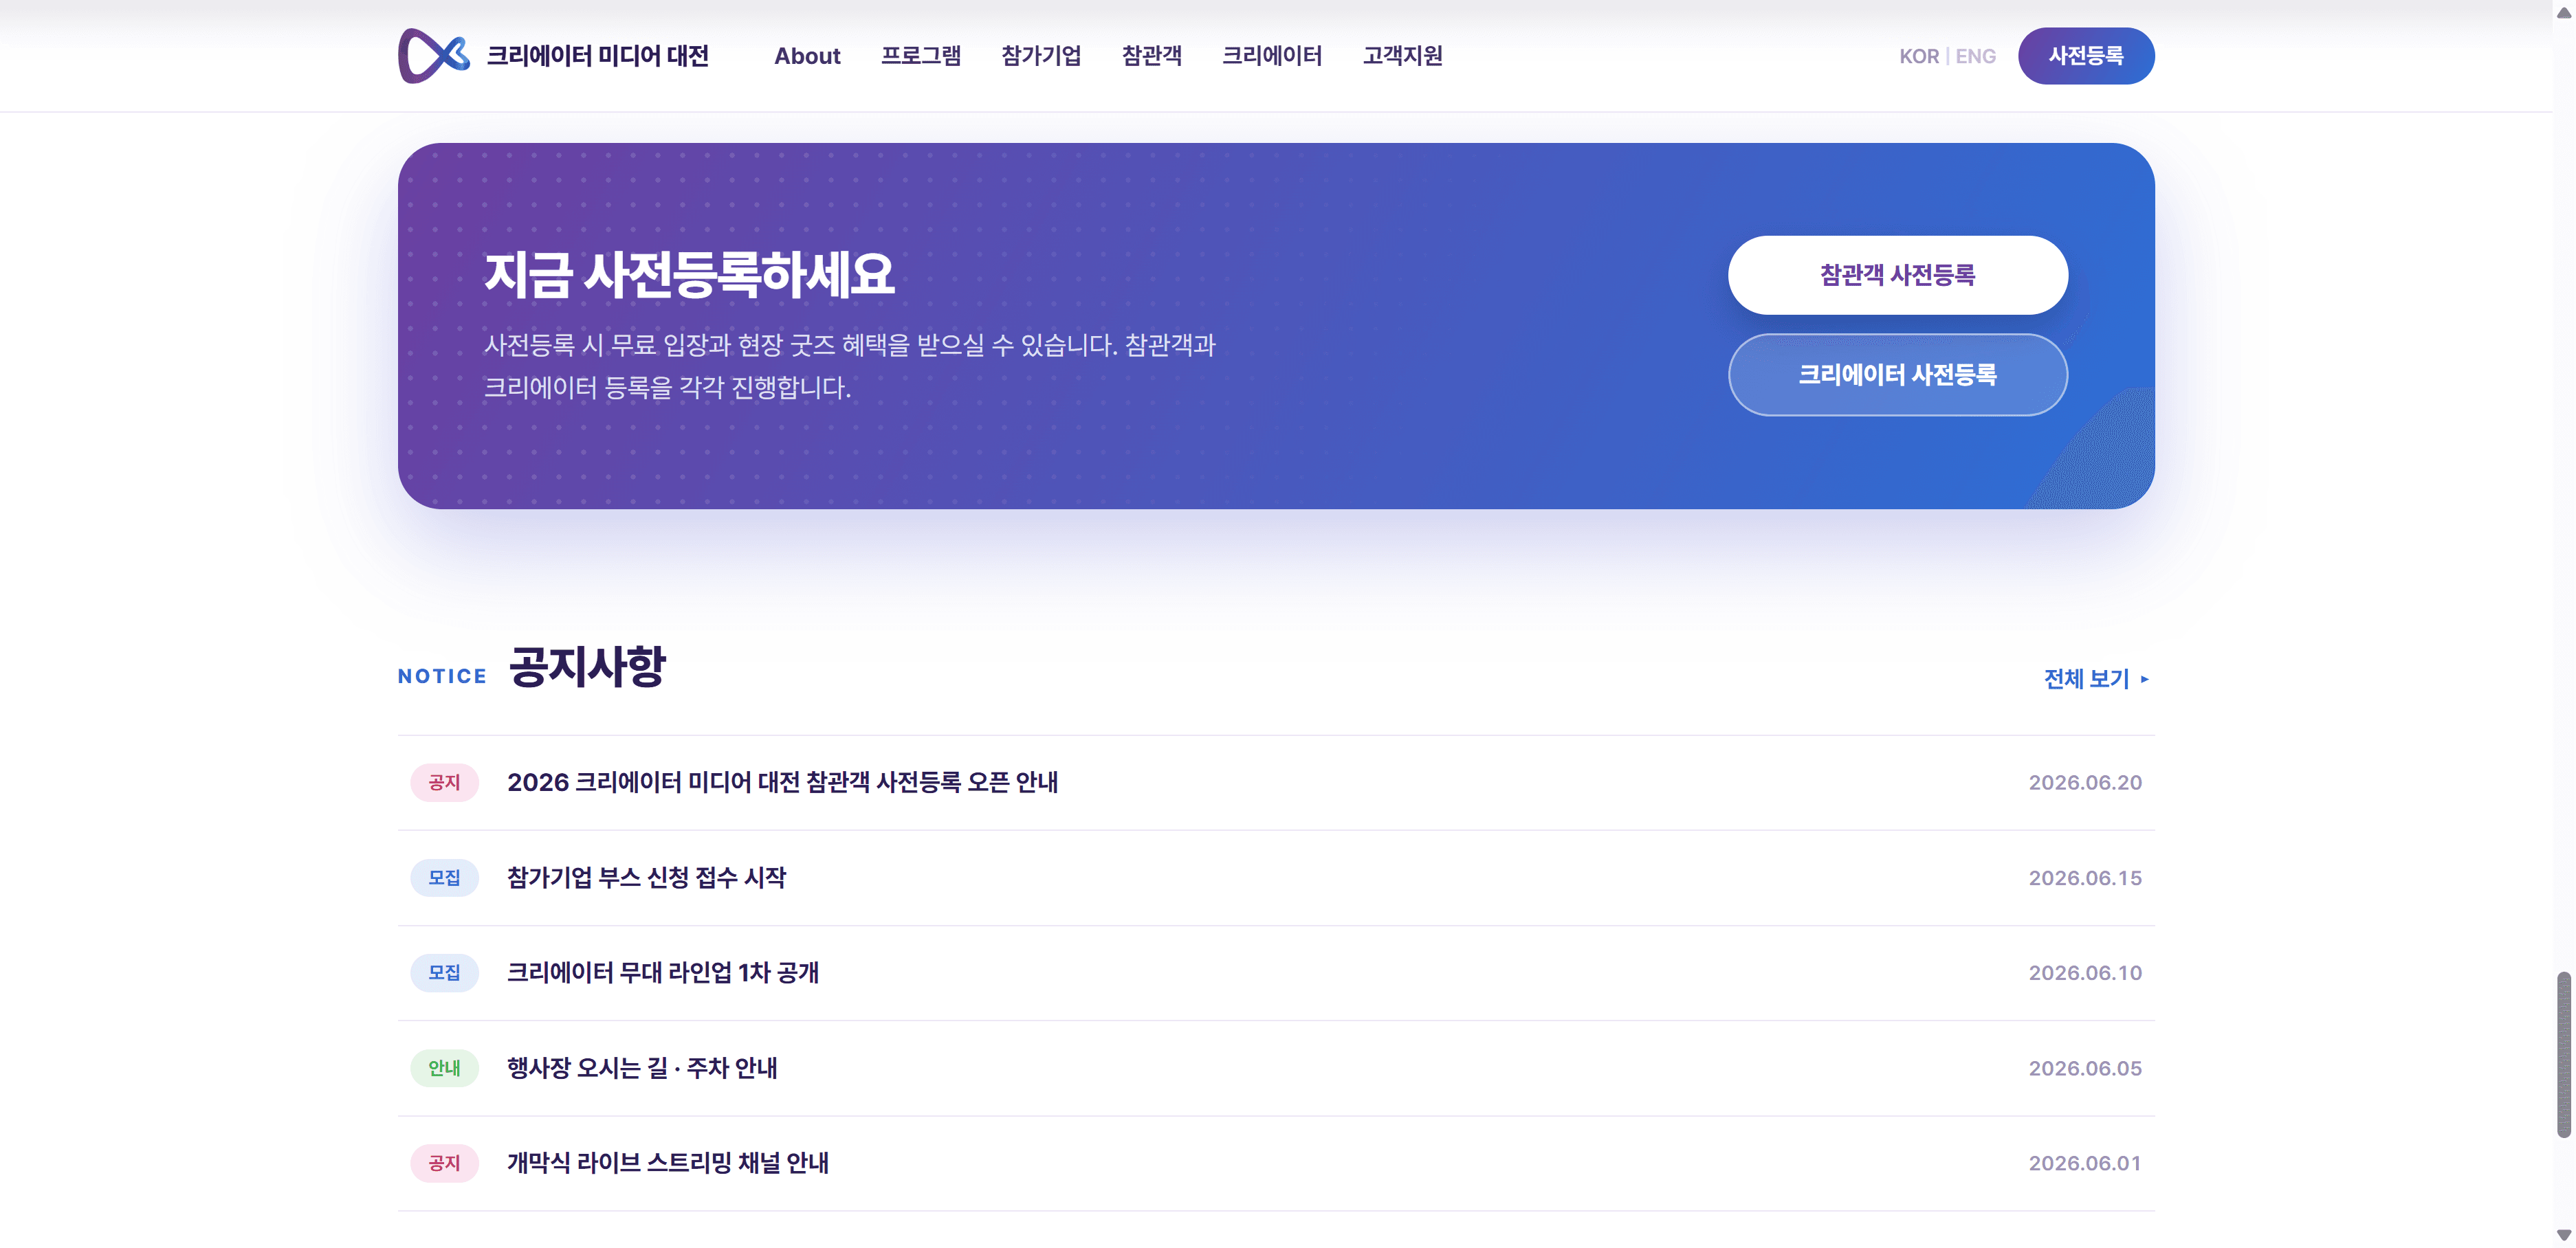Screen dimensions: 2576x1248
Task: Click the 참관객 사전등록 button
Action: (1897, 275)
